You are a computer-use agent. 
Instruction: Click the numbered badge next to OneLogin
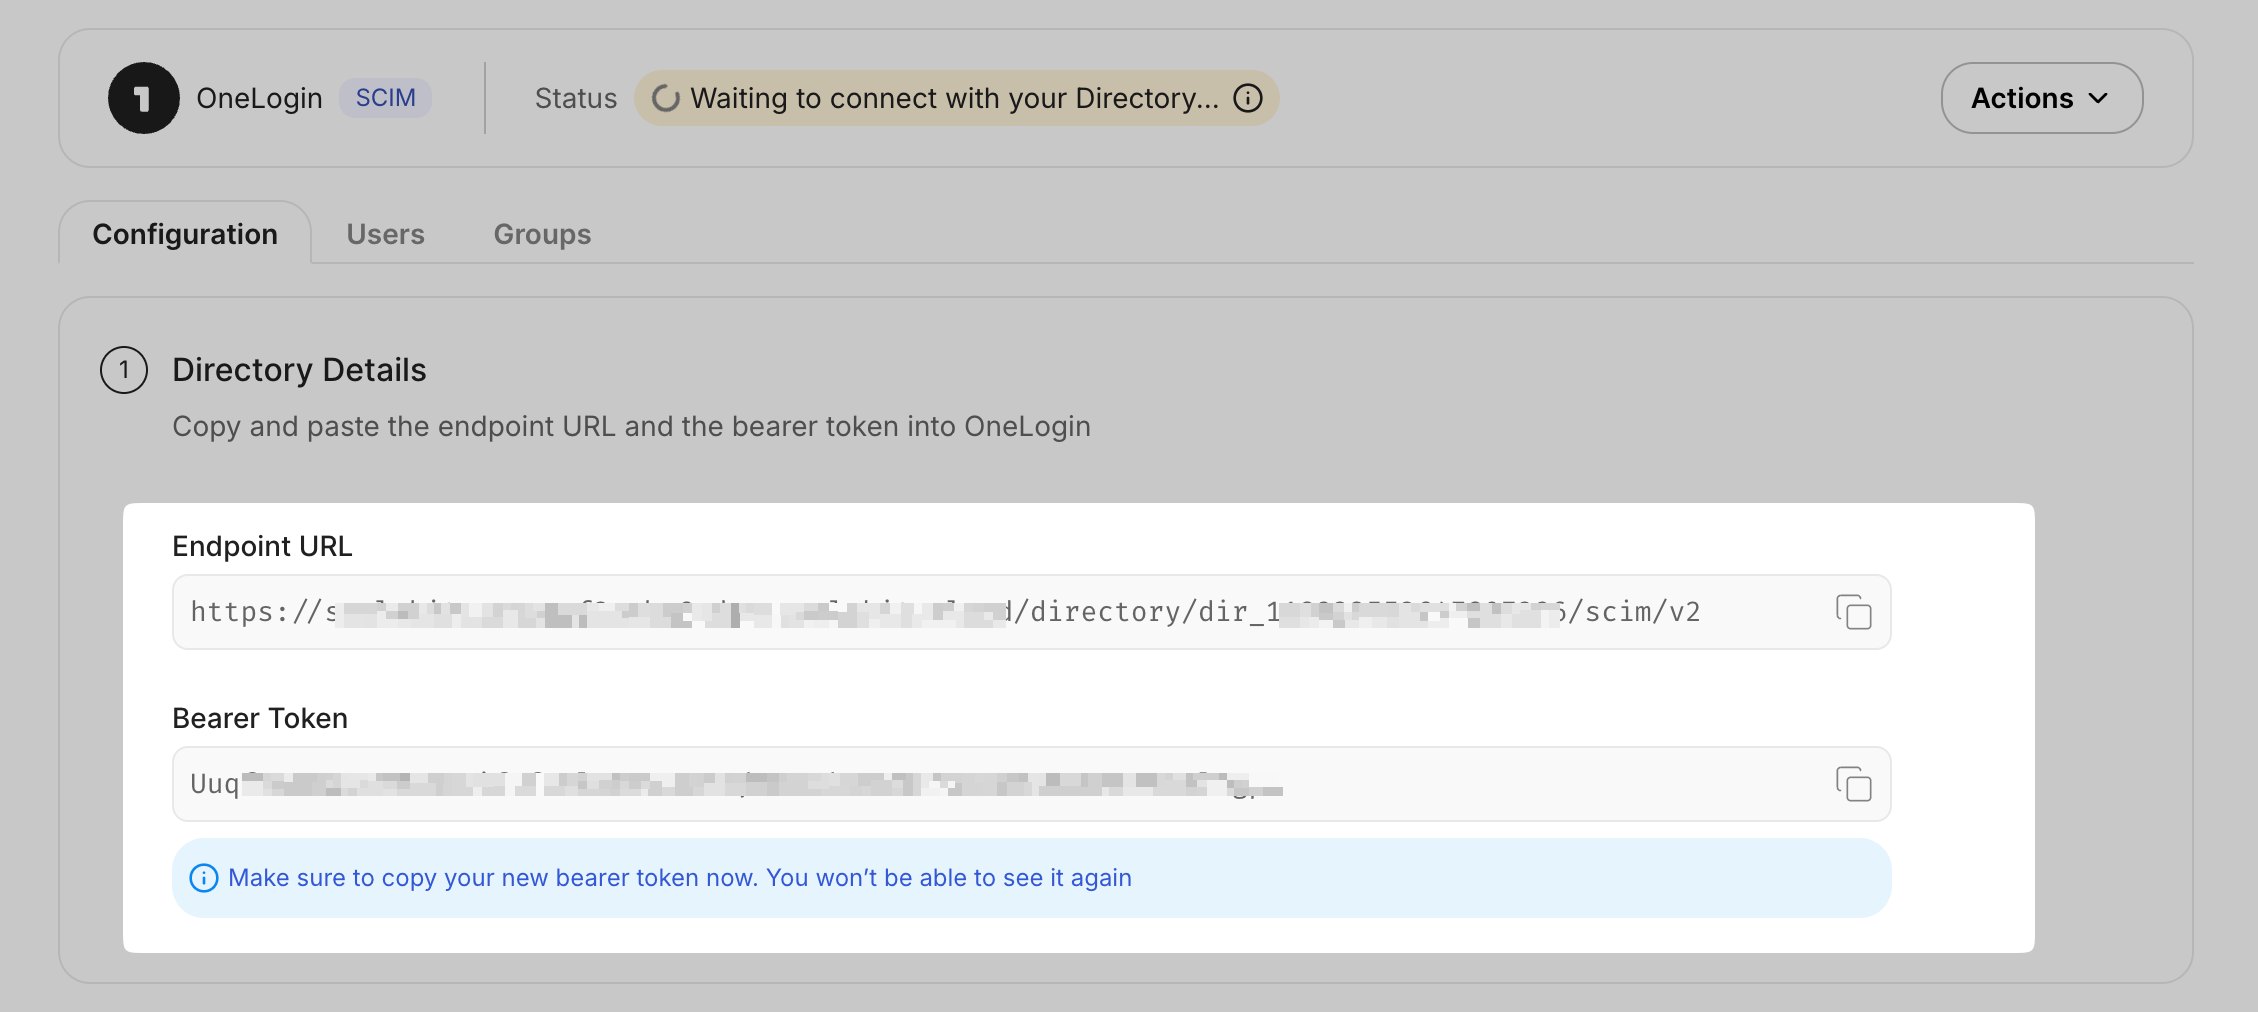[143, 98]
